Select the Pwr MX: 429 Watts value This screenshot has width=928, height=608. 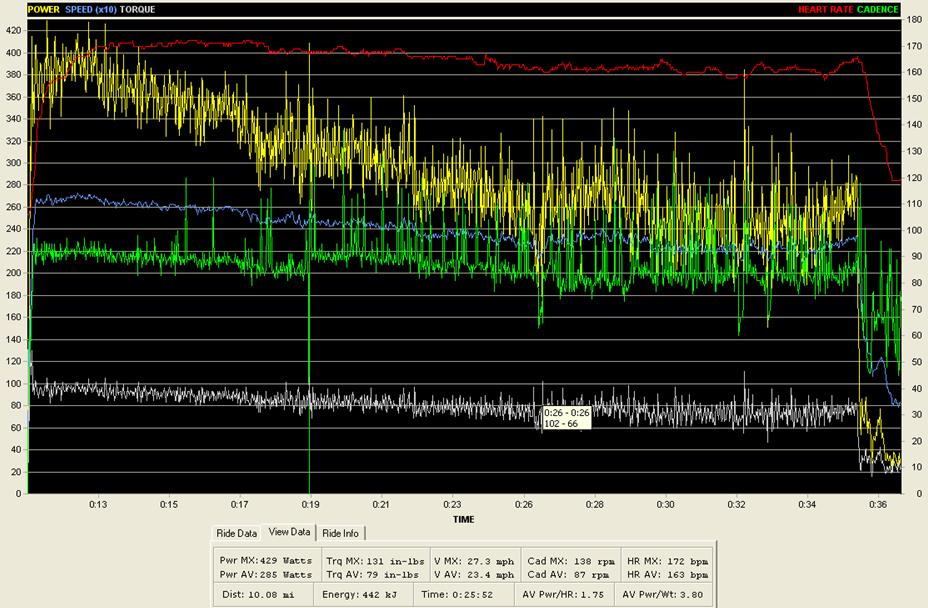coord(265,561)
